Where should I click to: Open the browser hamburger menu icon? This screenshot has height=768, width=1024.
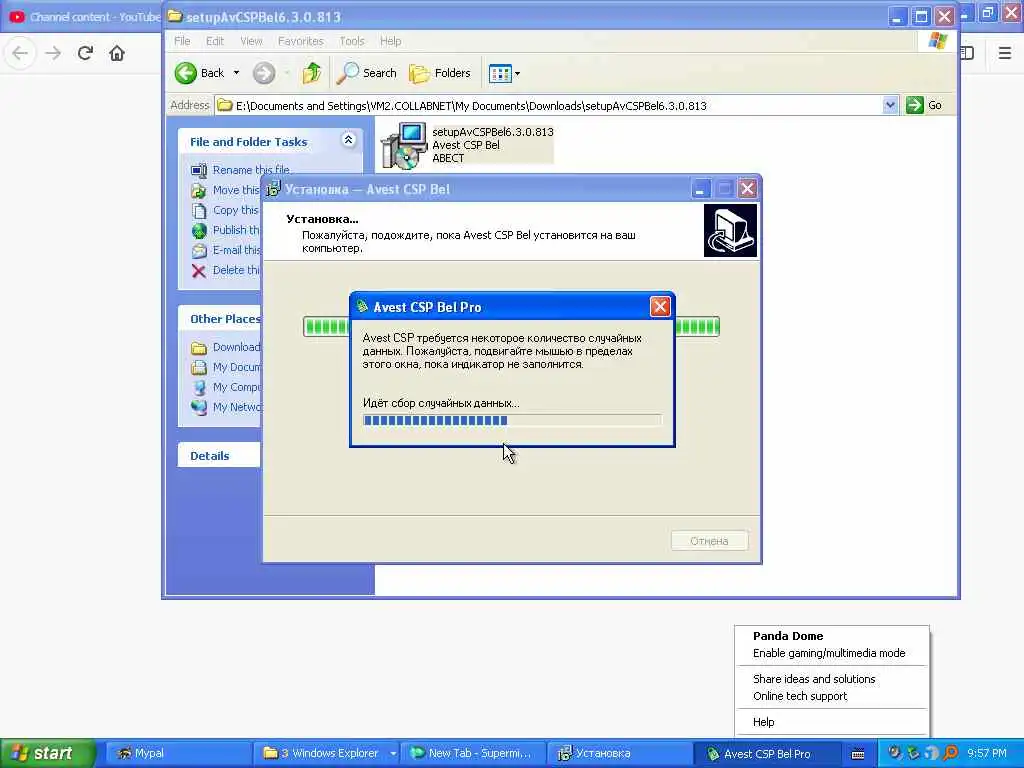pyautogui.click(x=1004, y=53)
